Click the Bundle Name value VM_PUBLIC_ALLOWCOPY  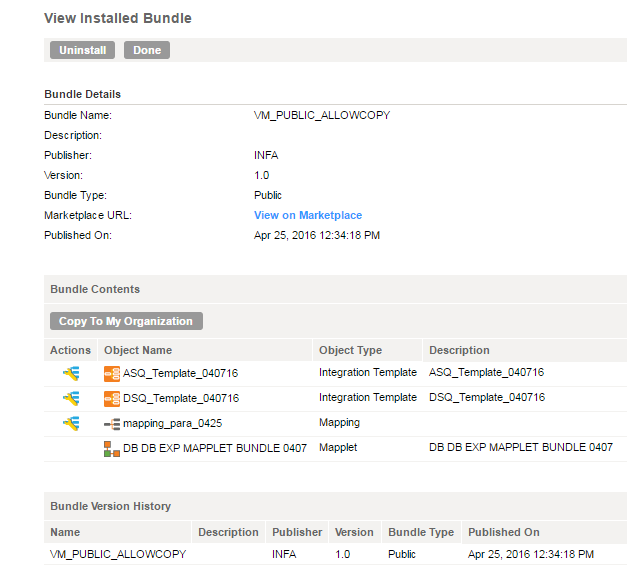(x=322, y=115)
